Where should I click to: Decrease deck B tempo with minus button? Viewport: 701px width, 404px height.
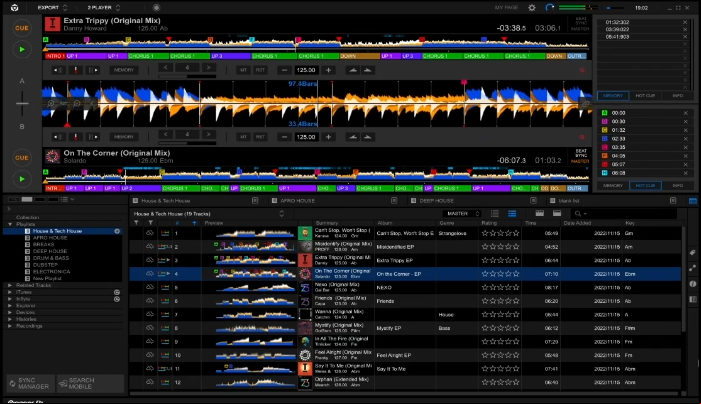coord(284,137)
